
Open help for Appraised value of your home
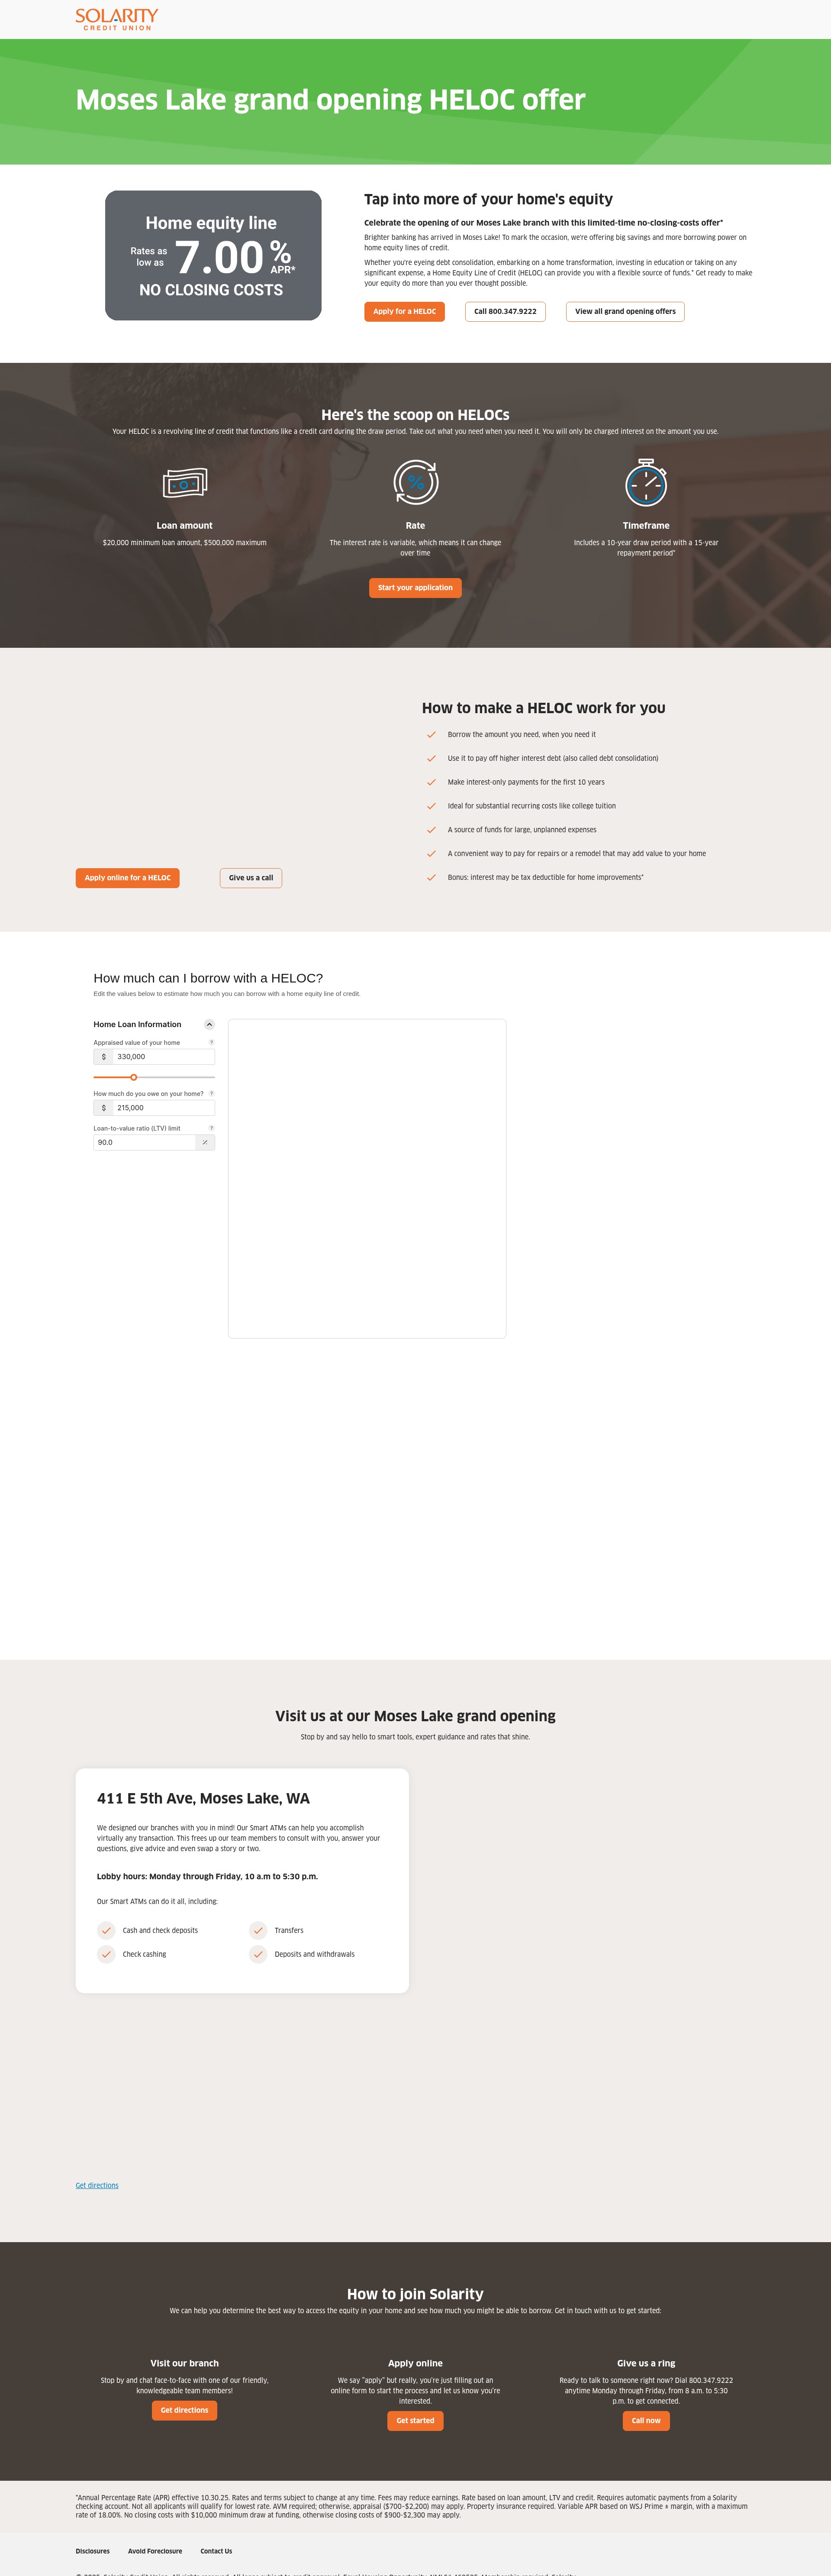click(211, 1042)
